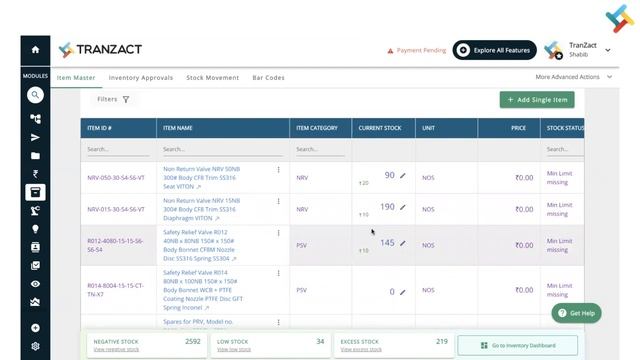This screenshot has width=640, height=360.
Task: Open item NRV-015-30-S4-S6-VT link
Action: pos(116,209)
